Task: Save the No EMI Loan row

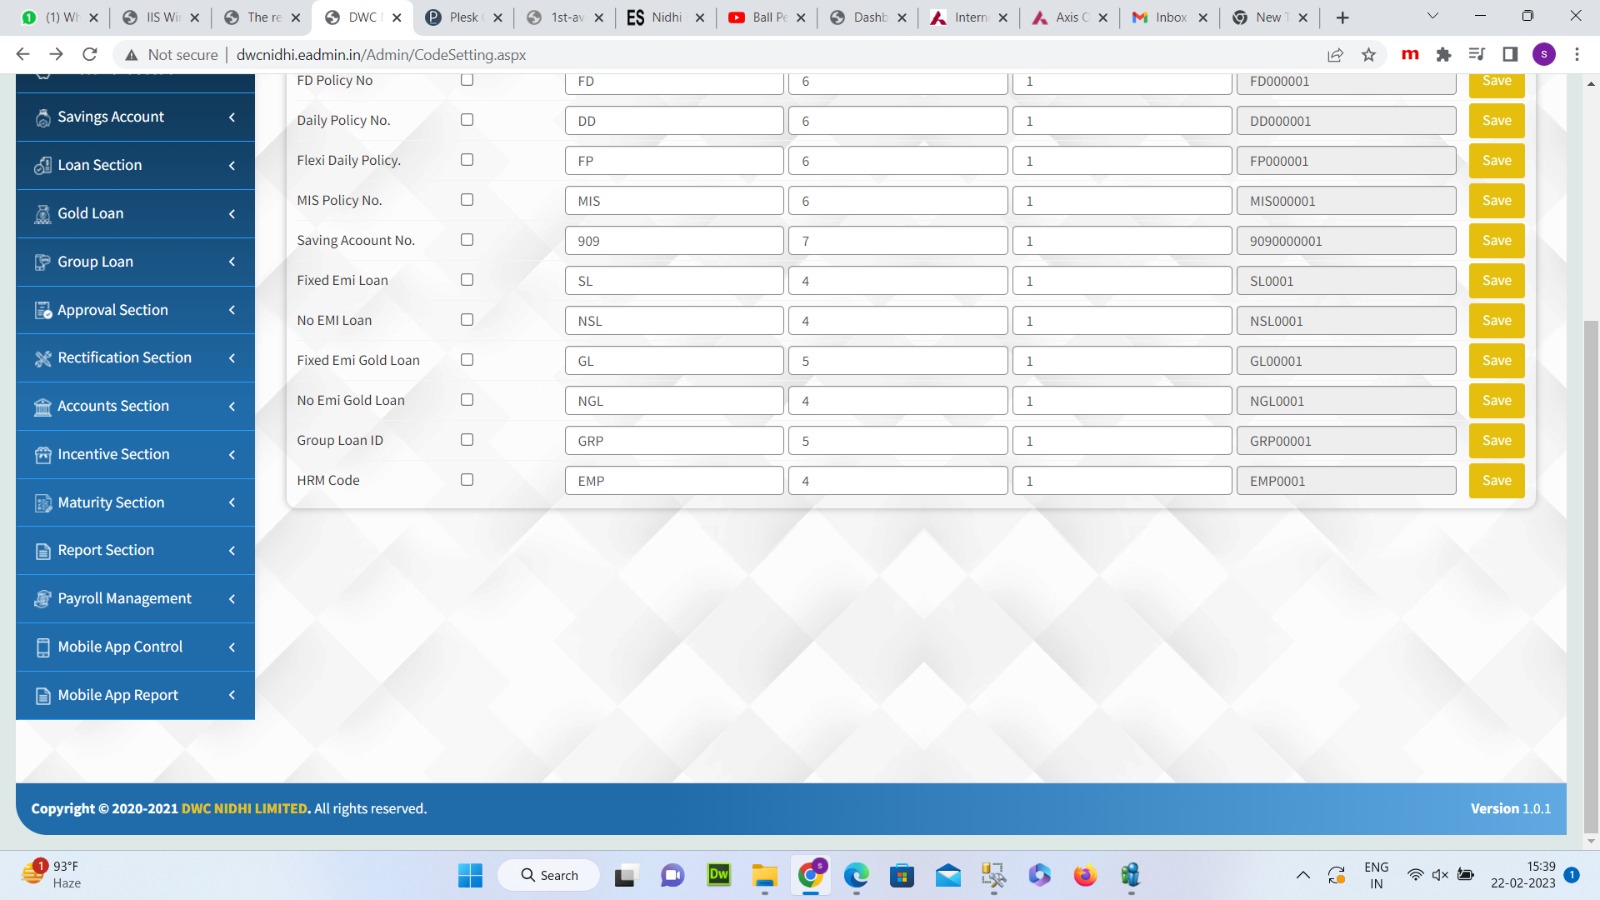Action: tap(1497, 320)
